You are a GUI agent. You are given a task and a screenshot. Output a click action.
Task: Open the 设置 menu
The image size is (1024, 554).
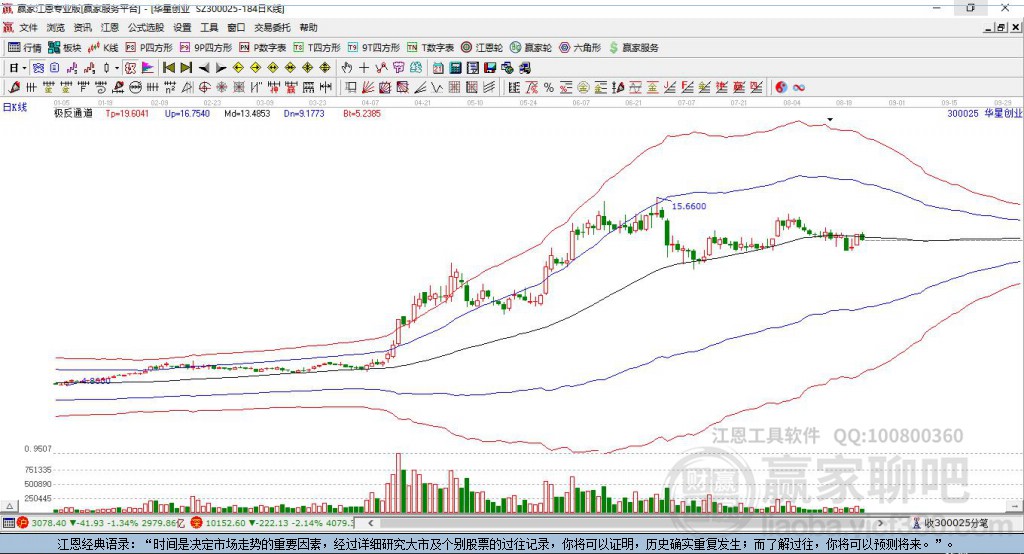pyautogui.click(x=182, y=27)
